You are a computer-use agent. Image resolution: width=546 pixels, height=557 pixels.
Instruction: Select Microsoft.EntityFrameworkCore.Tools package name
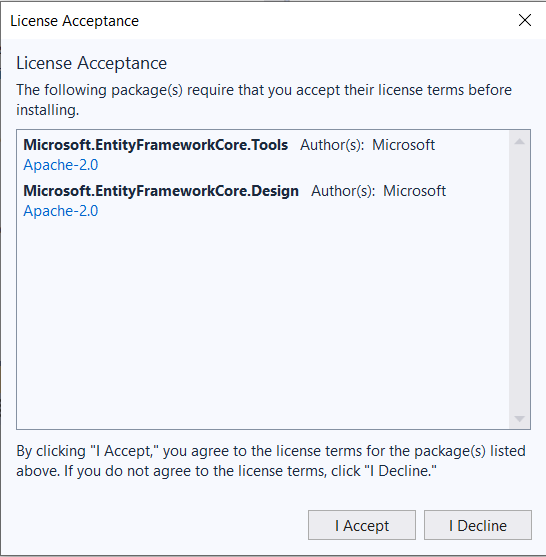[156, 145]
